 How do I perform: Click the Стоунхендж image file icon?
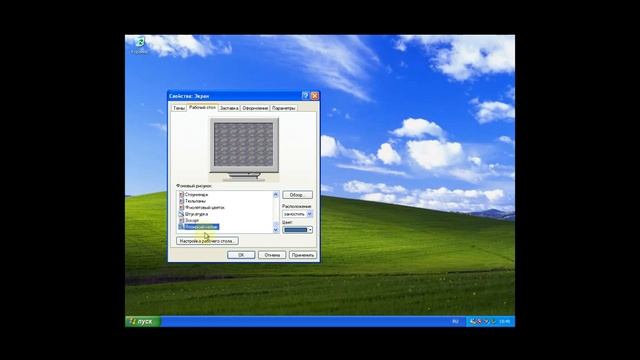tap(181, 195)
